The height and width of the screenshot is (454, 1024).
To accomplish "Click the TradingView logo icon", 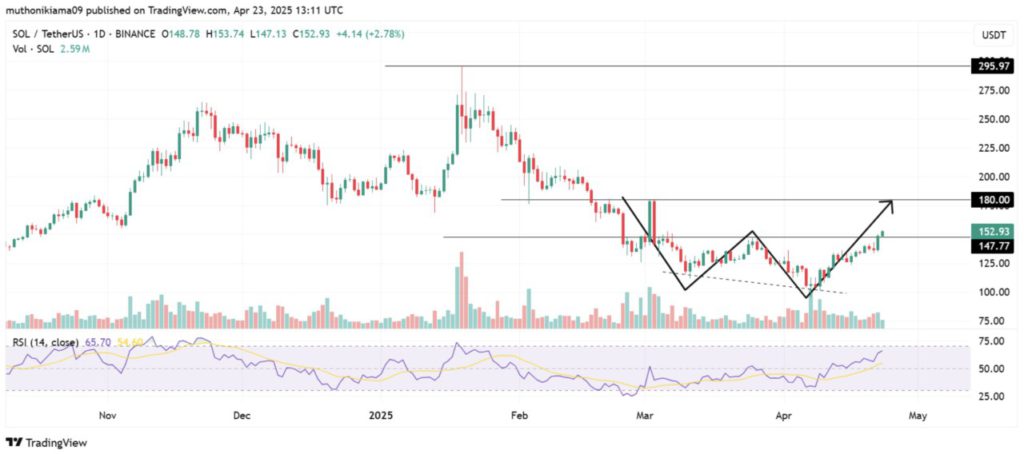I will tap(14, 442).
